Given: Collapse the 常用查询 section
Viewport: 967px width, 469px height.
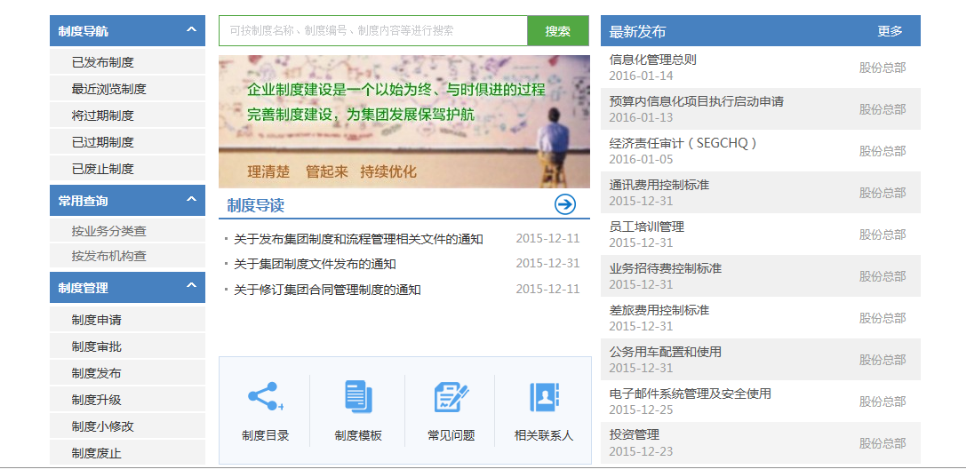Looking at the screenshot, I should pos(191,201).
